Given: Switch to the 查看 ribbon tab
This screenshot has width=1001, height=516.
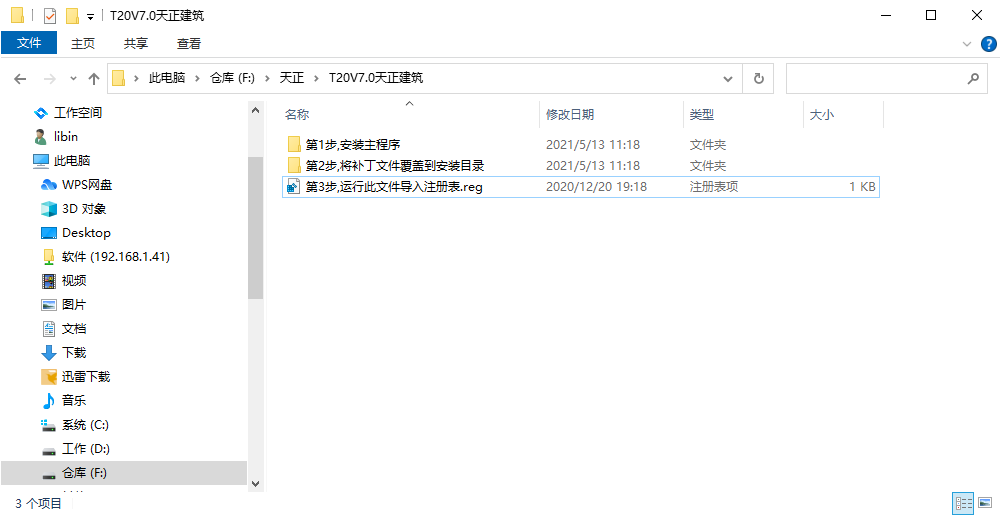Looking at the screenshot, I should point(188,43).
